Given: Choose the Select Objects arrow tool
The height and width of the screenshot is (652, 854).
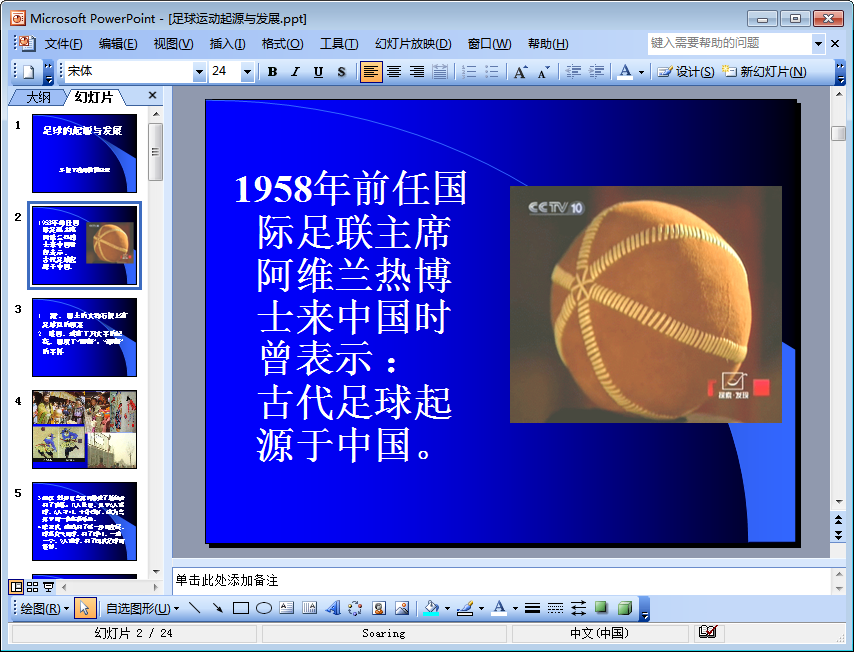Looking at the screenshot, I should pyautogui.click(x=84, y=608).
